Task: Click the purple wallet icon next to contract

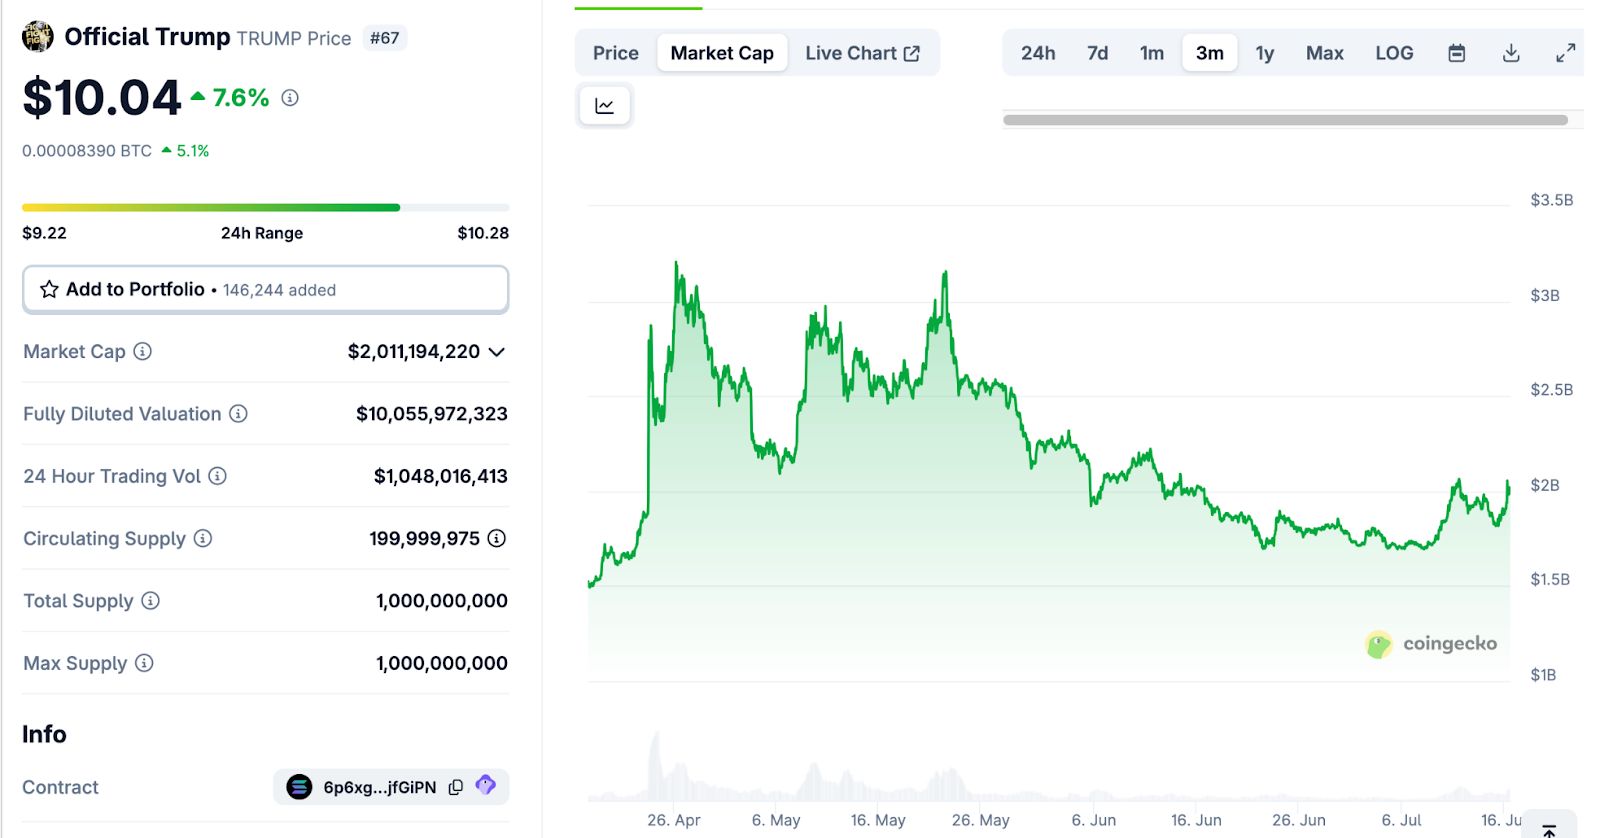Action: click(x=486, y=785)
